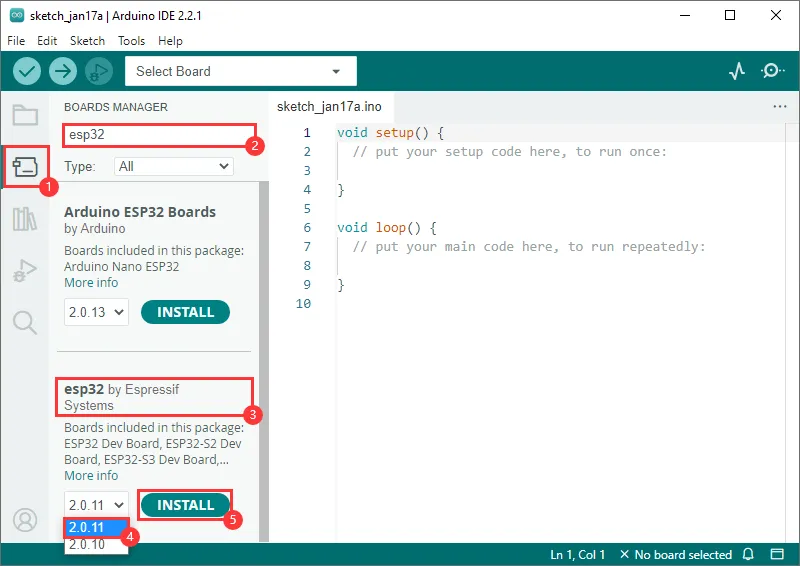800x566 pixels.
Task: Select version 2.0.10 from list
Action: [95, 544]
